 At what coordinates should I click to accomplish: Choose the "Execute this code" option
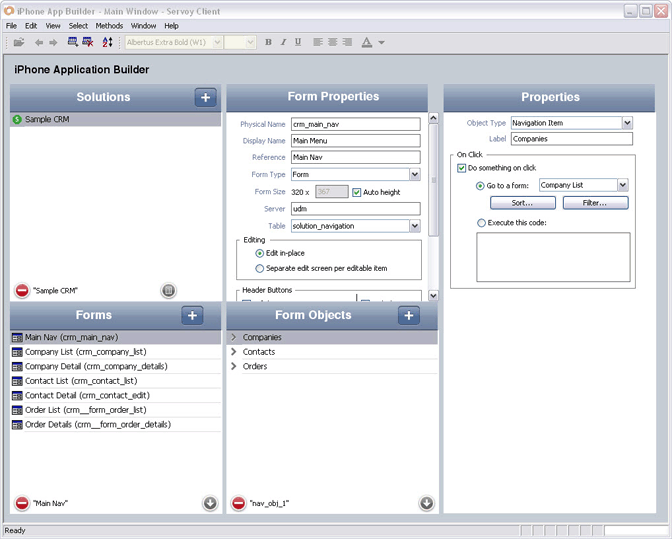coord(481,222)
